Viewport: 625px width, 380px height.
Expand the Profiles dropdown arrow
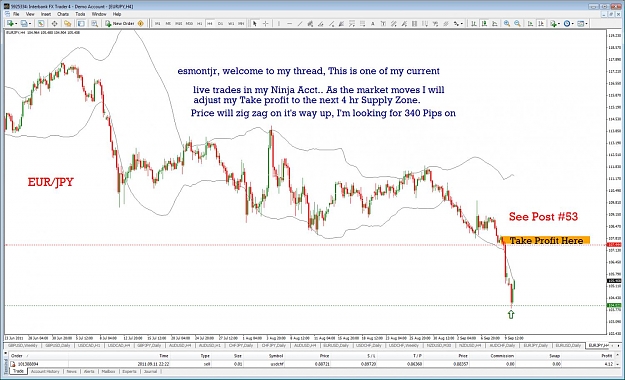point(30,24)
